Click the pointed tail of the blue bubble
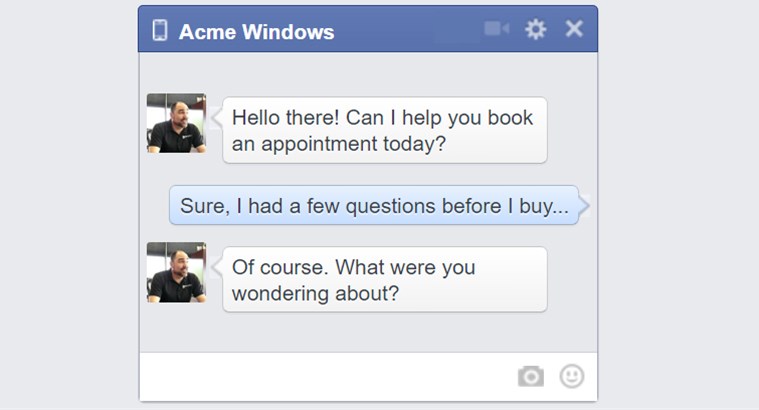Viewport: 759px width, 410px height. click(584, 206)
